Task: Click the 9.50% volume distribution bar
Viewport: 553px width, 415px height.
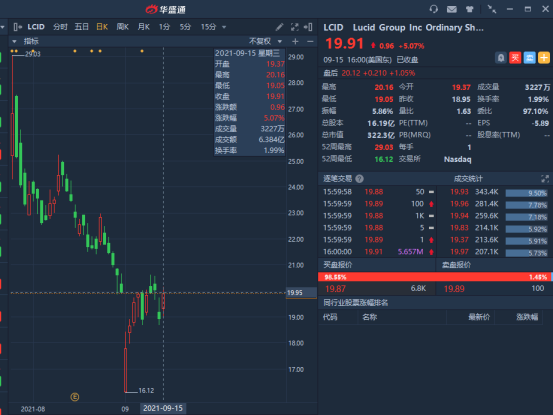Action: (526, 193)
